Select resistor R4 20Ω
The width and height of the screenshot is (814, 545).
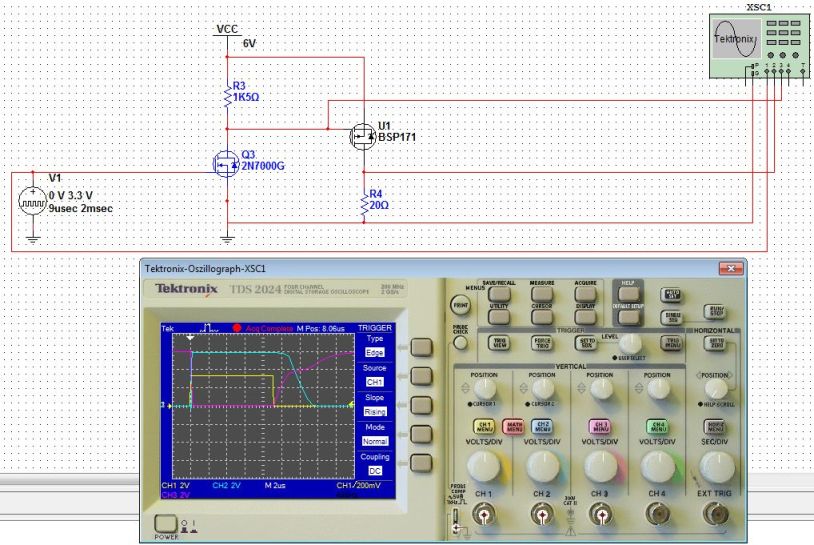[x=364, y=202]
